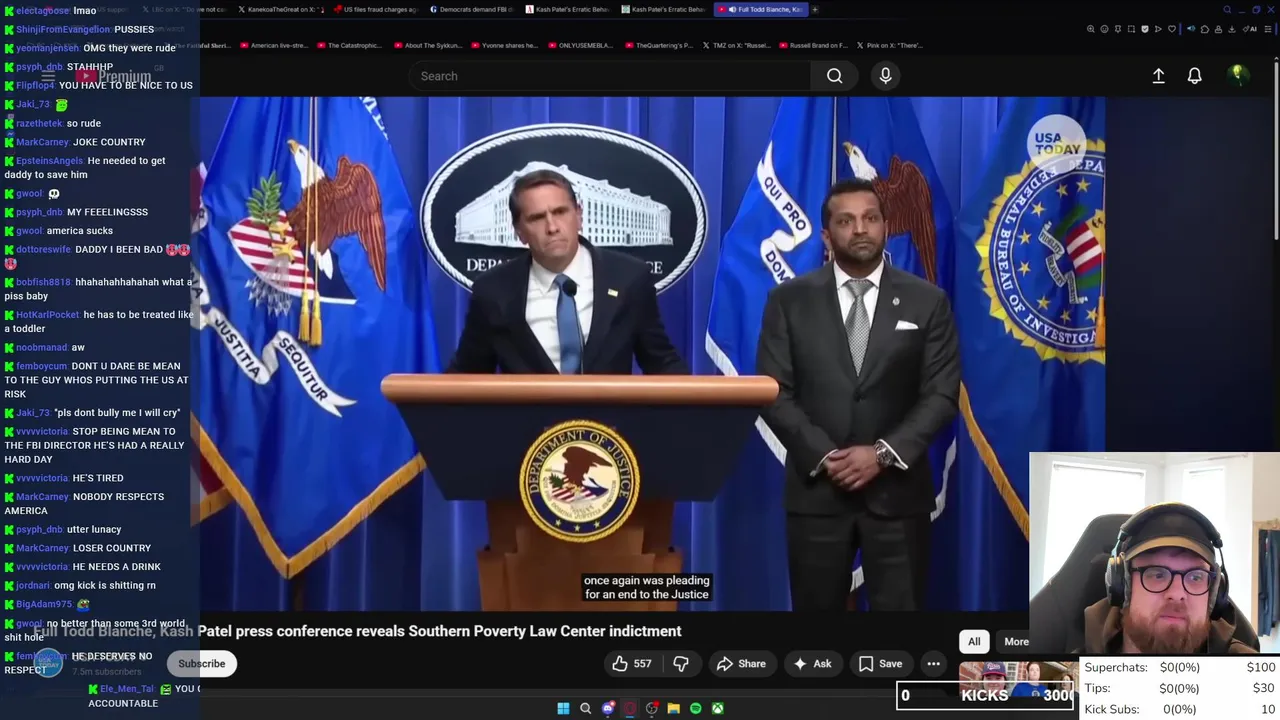This screenshot has height=720, width=1280.
Task: Open Discord from the taskbar
Action: (x=608, y=709)
